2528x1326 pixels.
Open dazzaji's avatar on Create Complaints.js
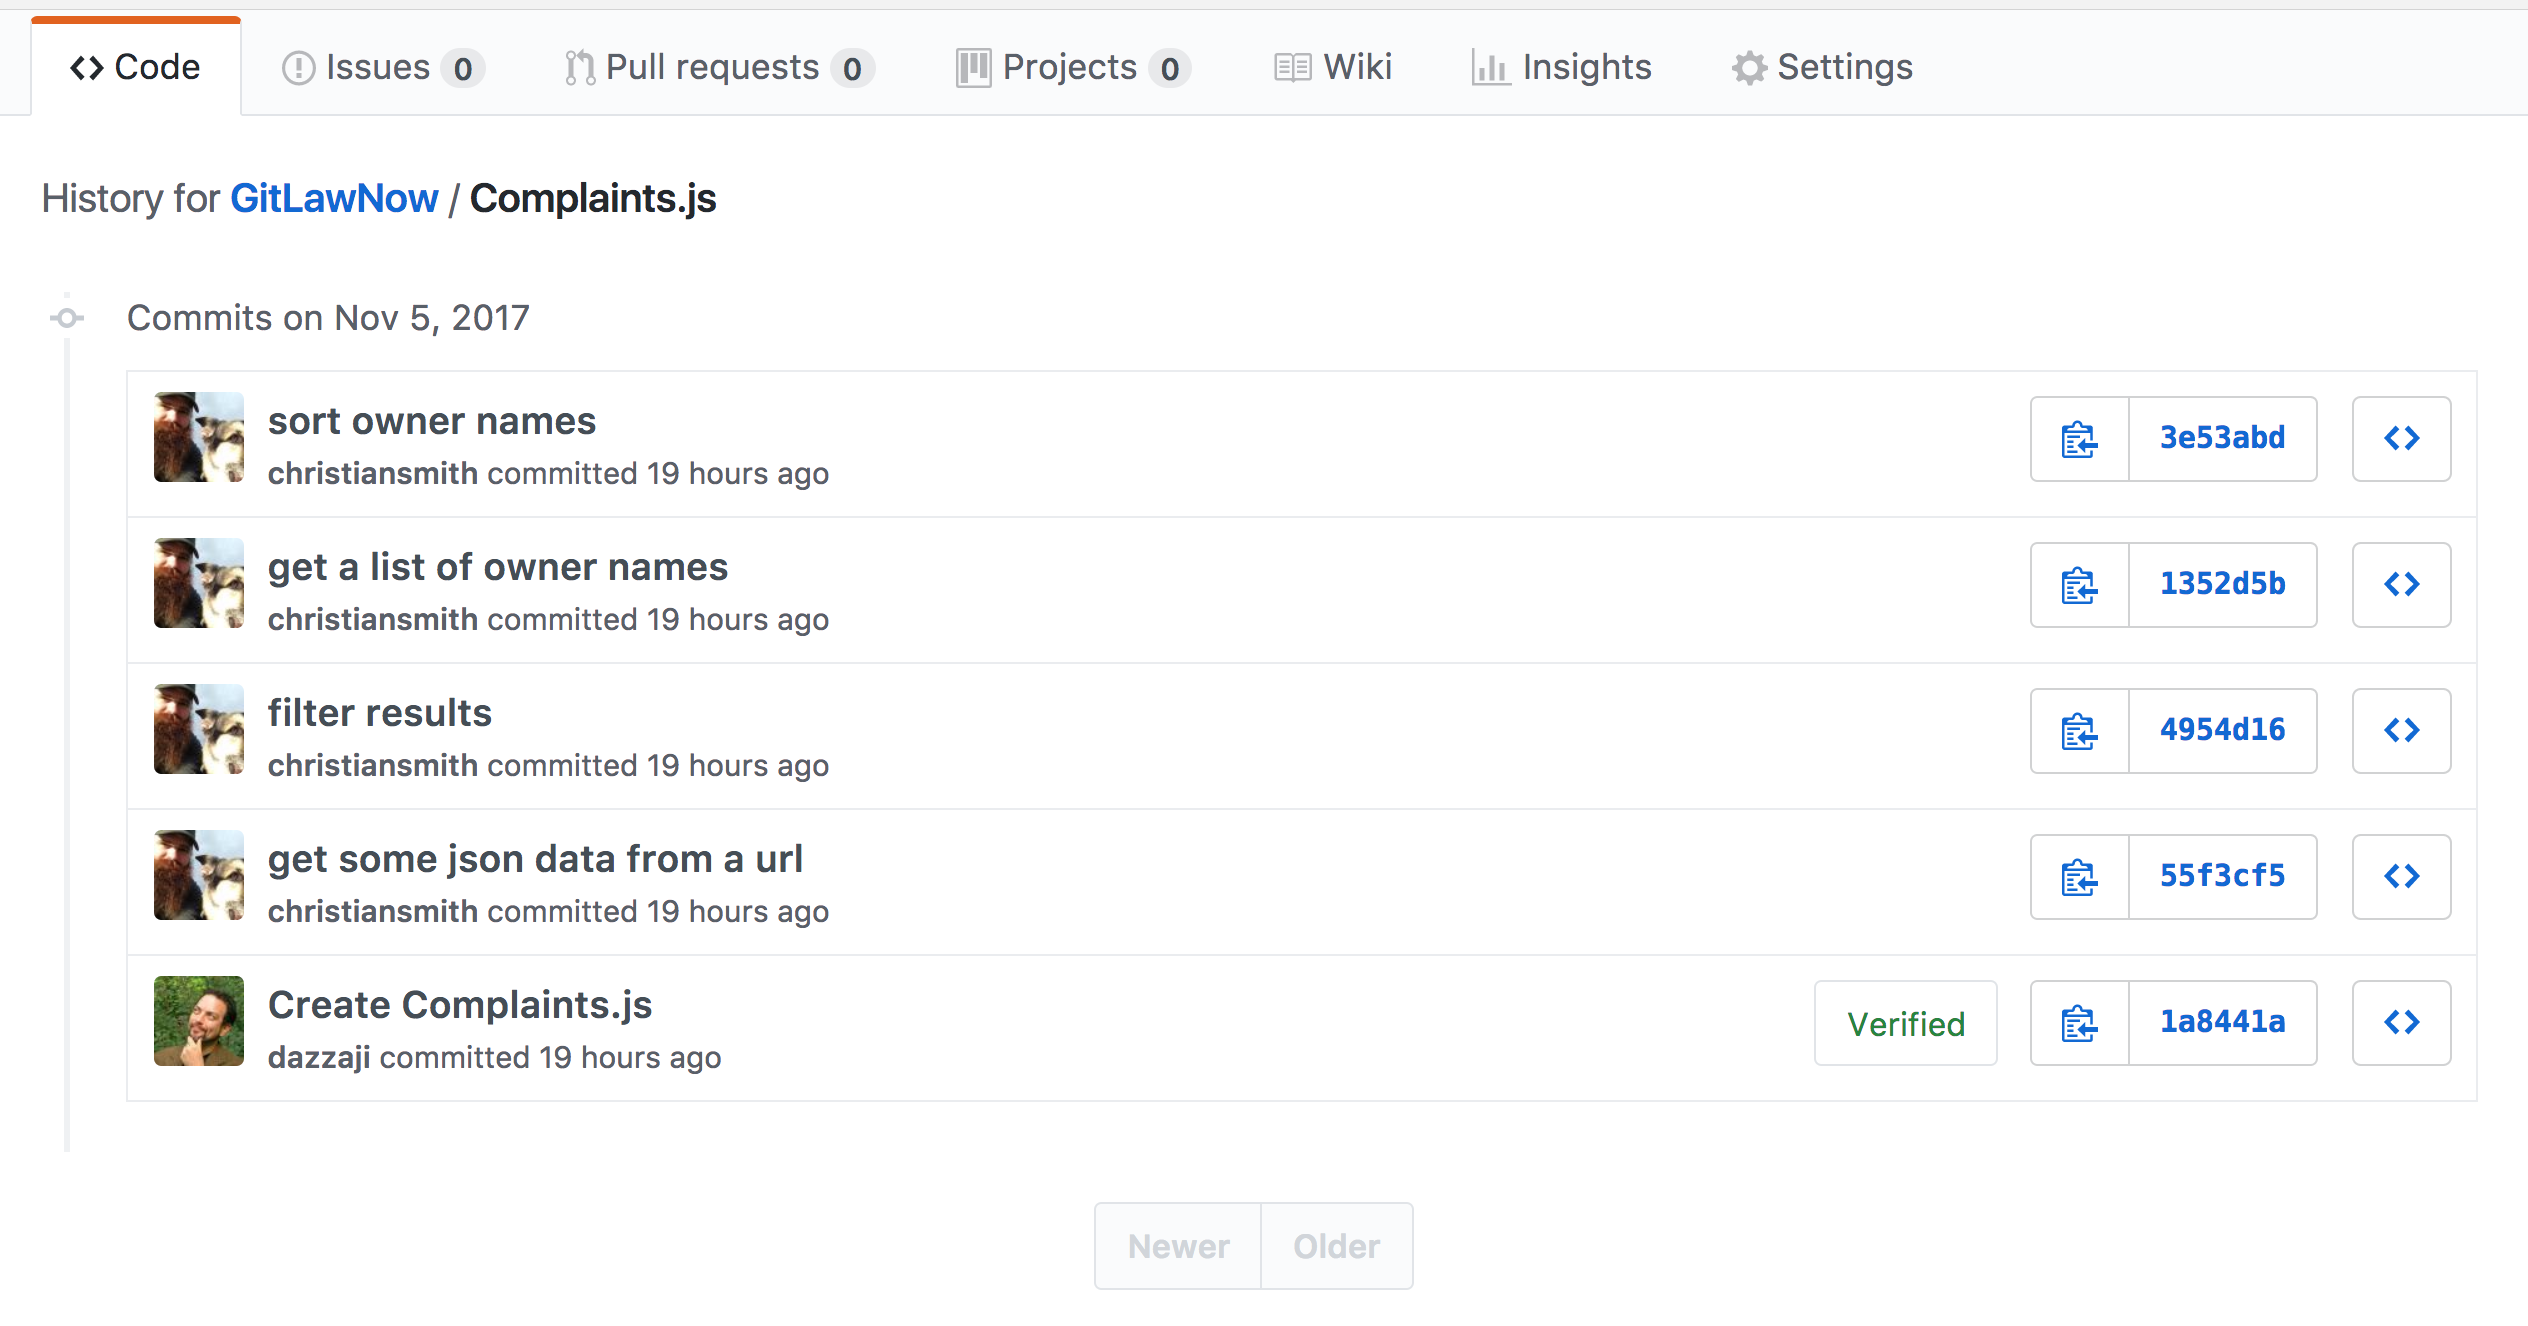tap(199, 1021)
